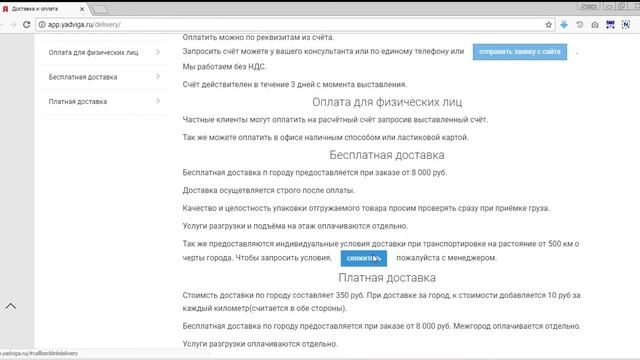Viewport: 640px width, 360px height.
Task: Click the circular history arrow extension icon
Action: click(x=580, y=24)
